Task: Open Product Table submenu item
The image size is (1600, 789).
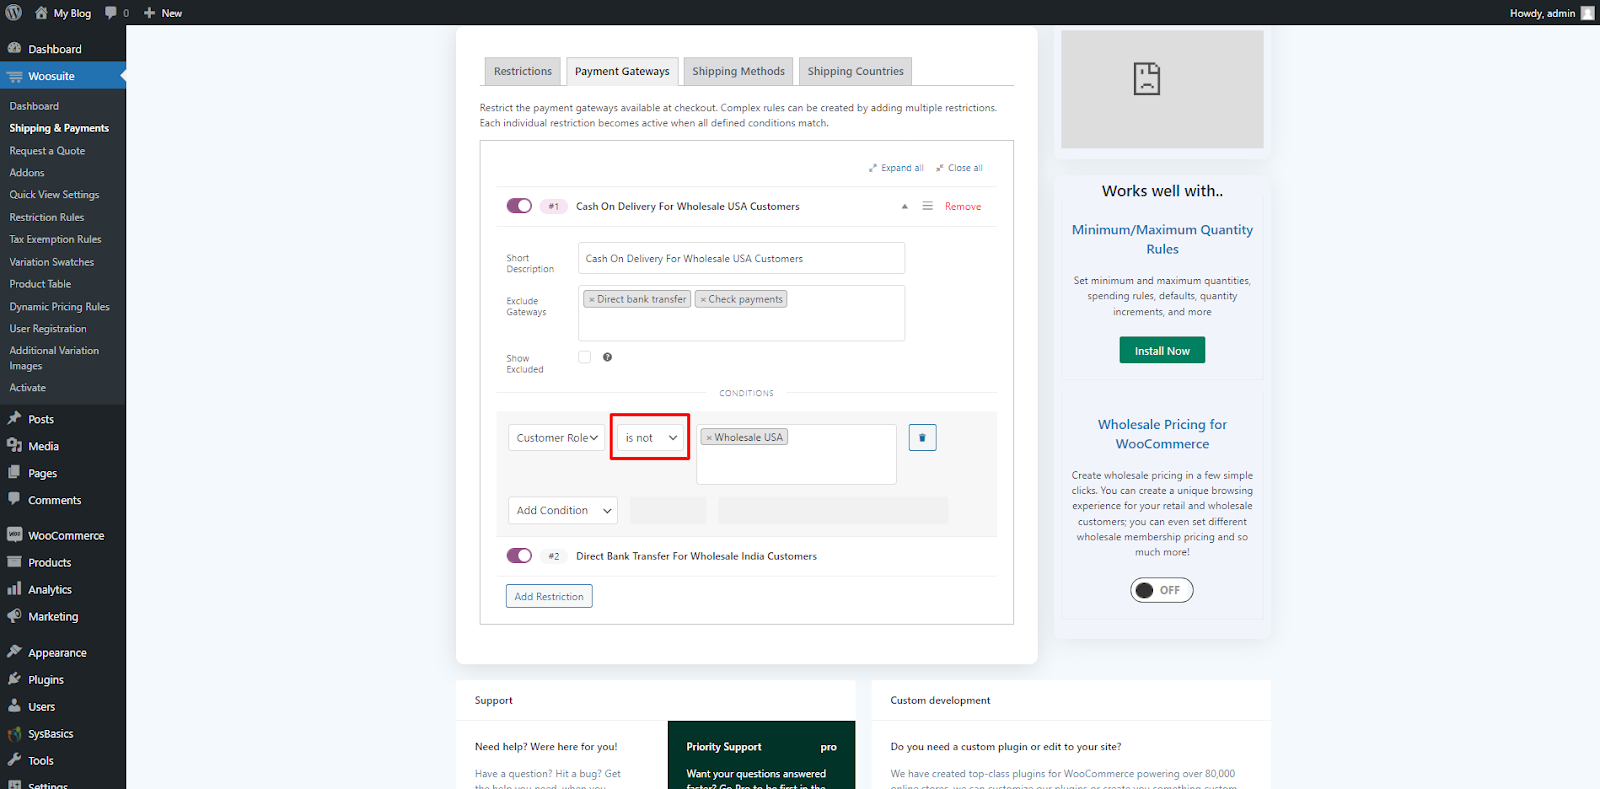Action: pos(40,284)
